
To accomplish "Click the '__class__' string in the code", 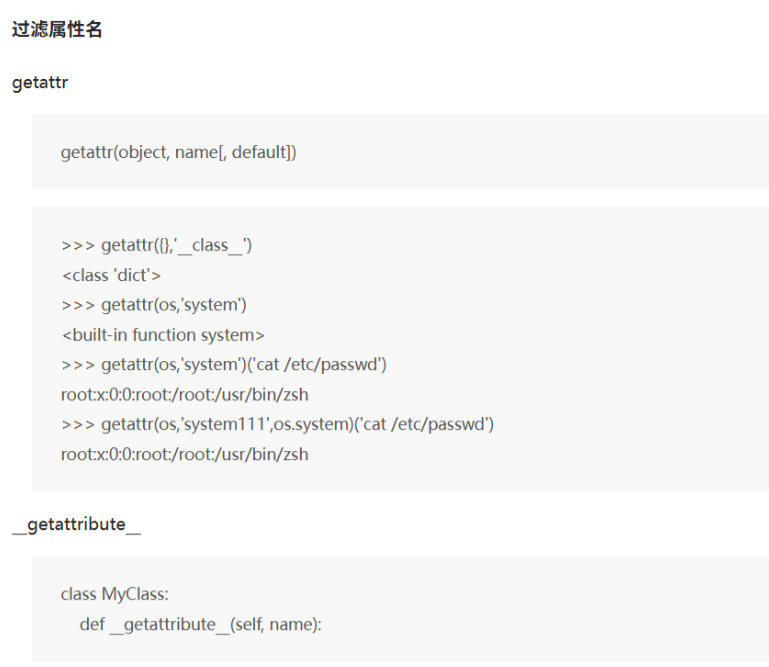I will click(x=211, y=245).
